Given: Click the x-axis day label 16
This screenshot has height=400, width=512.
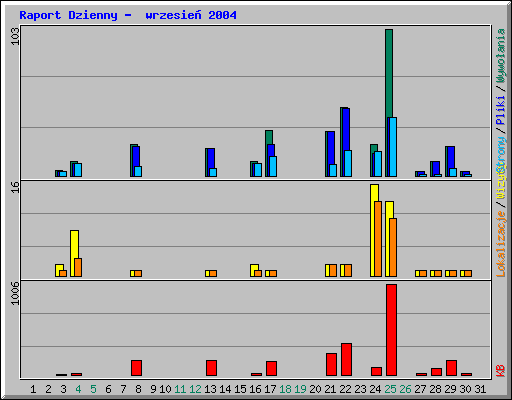Looking at the screenshot, I should coord(255,389).
